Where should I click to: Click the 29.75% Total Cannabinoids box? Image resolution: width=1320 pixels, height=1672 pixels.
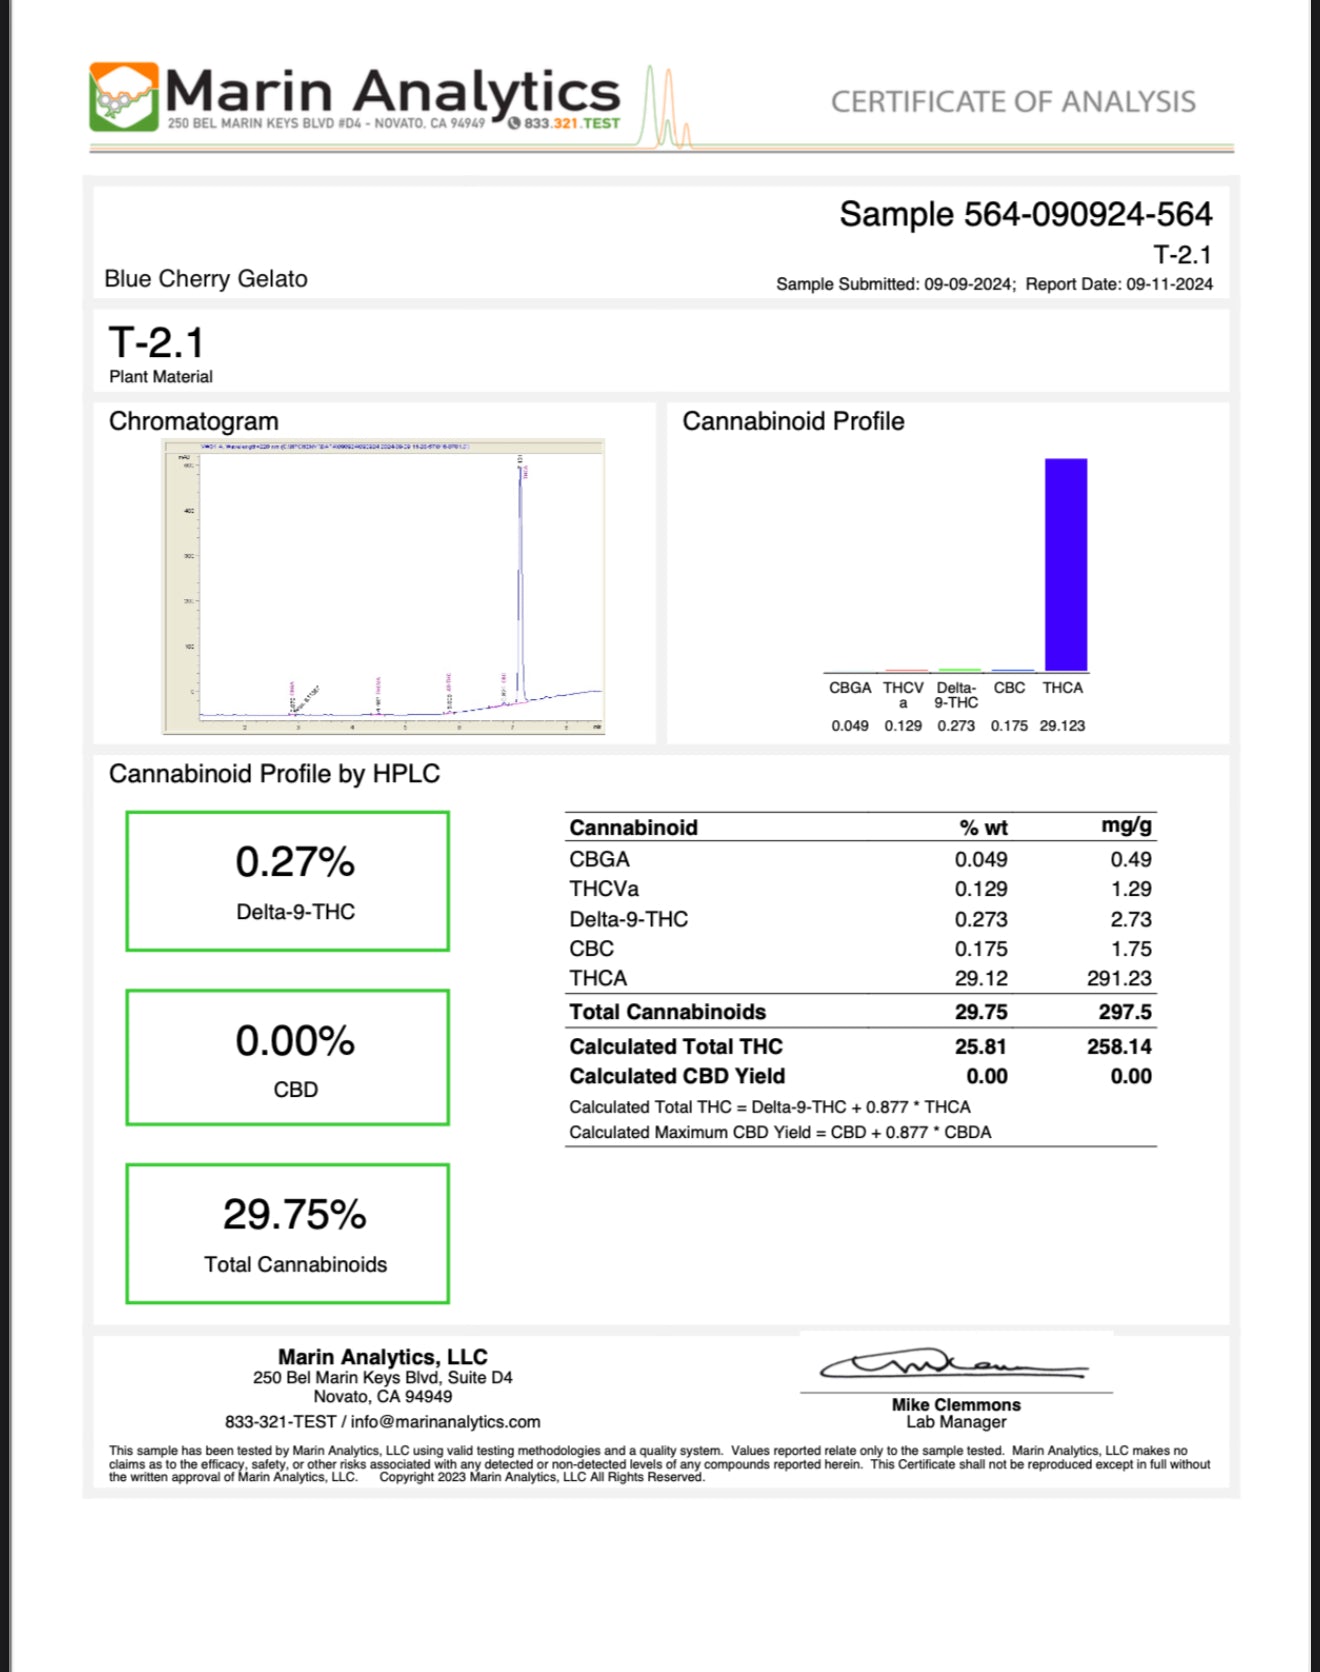click(x=288, y=1233)
